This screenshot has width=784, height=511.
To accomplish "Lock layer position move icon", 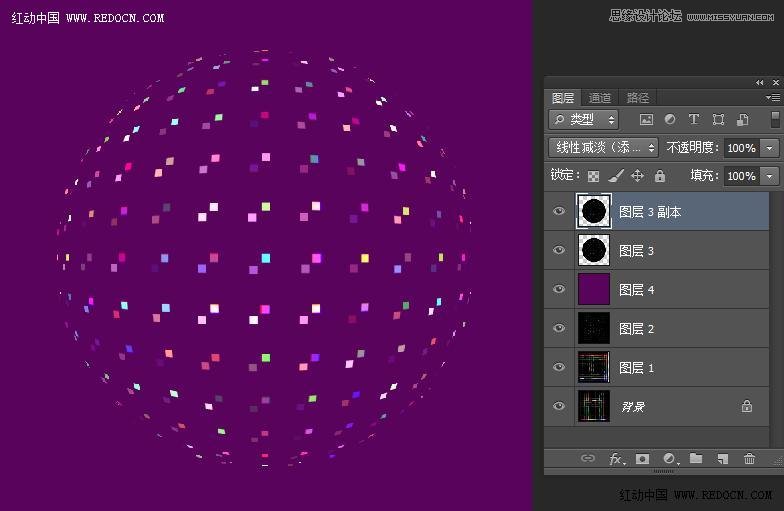I will click(x=637, y=176).
